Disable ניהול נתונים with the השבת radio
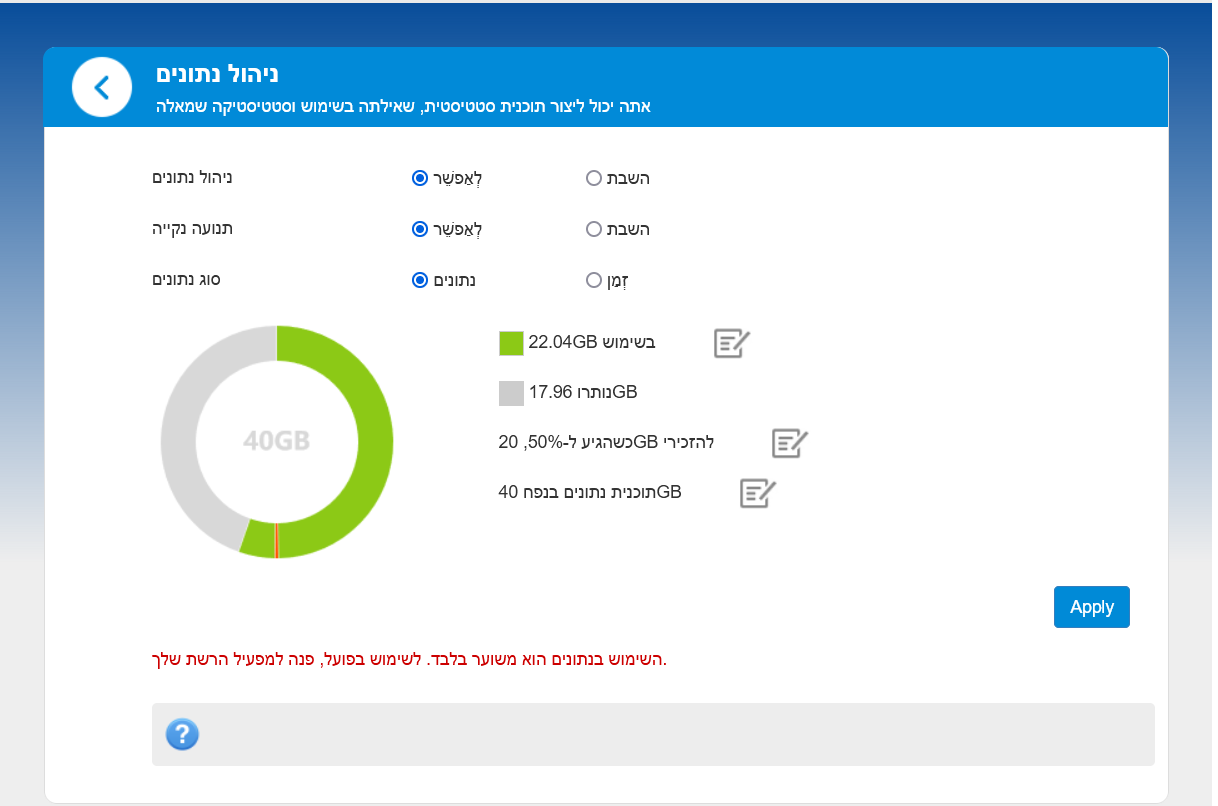1218x806 pixels. tap(594, 178)
